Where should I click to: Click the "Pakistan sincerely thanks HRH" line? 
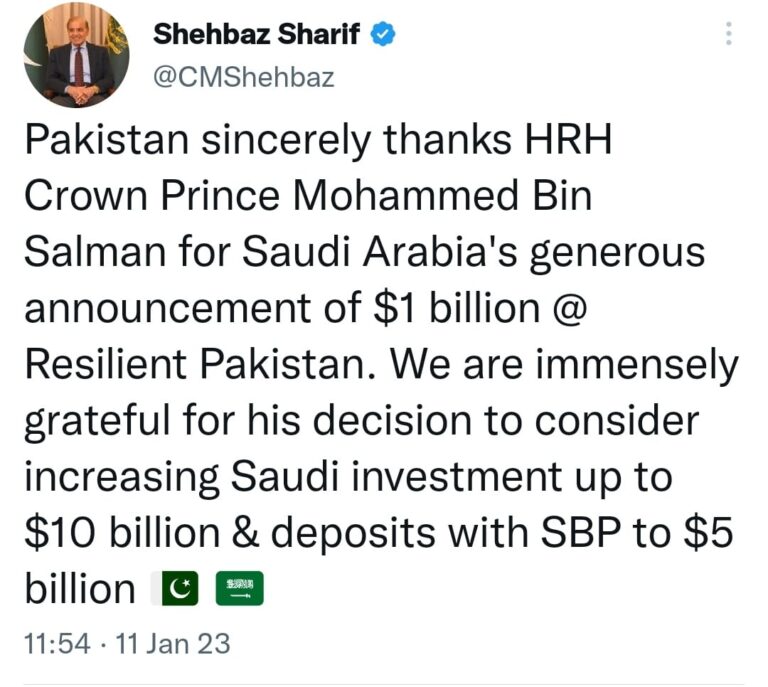tap(318, 141)
